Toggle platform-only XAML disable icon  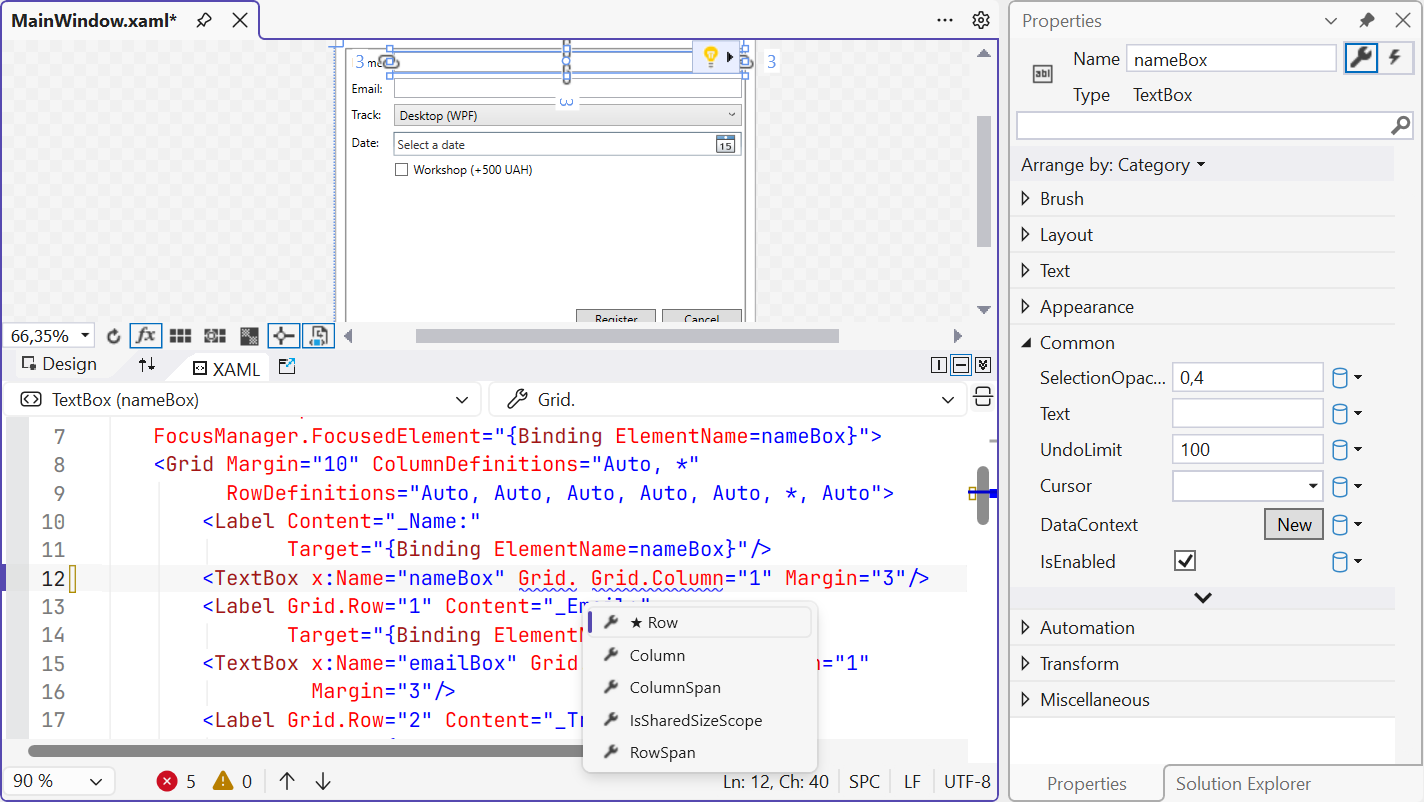317,336
